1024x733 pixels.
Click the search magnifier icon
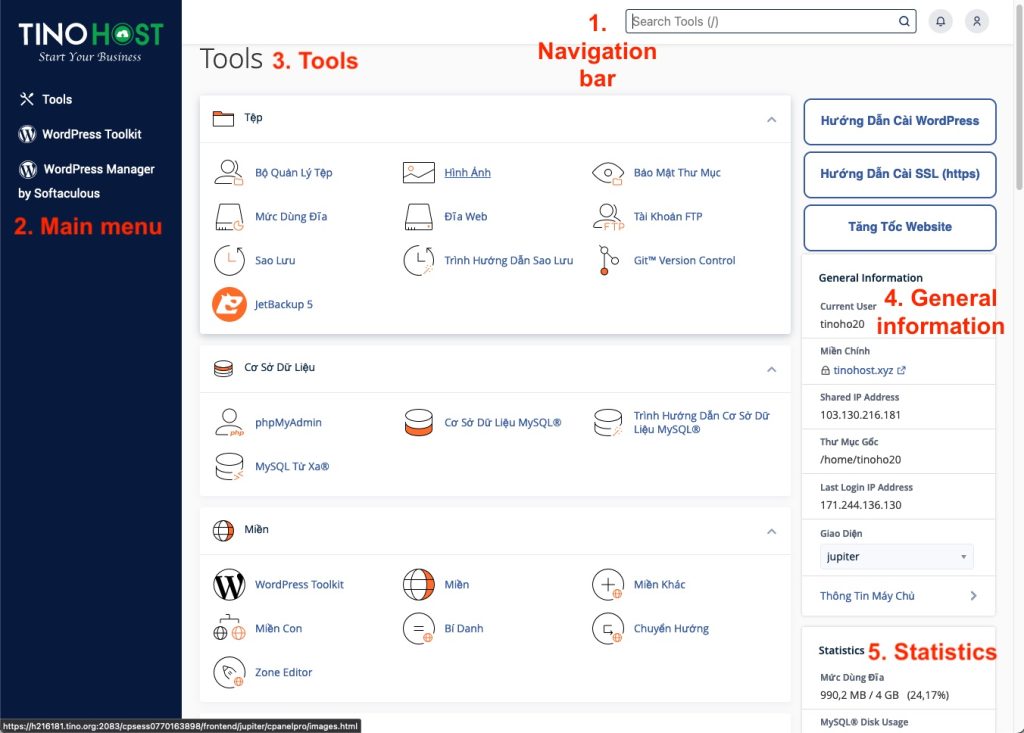click(904, 22)
